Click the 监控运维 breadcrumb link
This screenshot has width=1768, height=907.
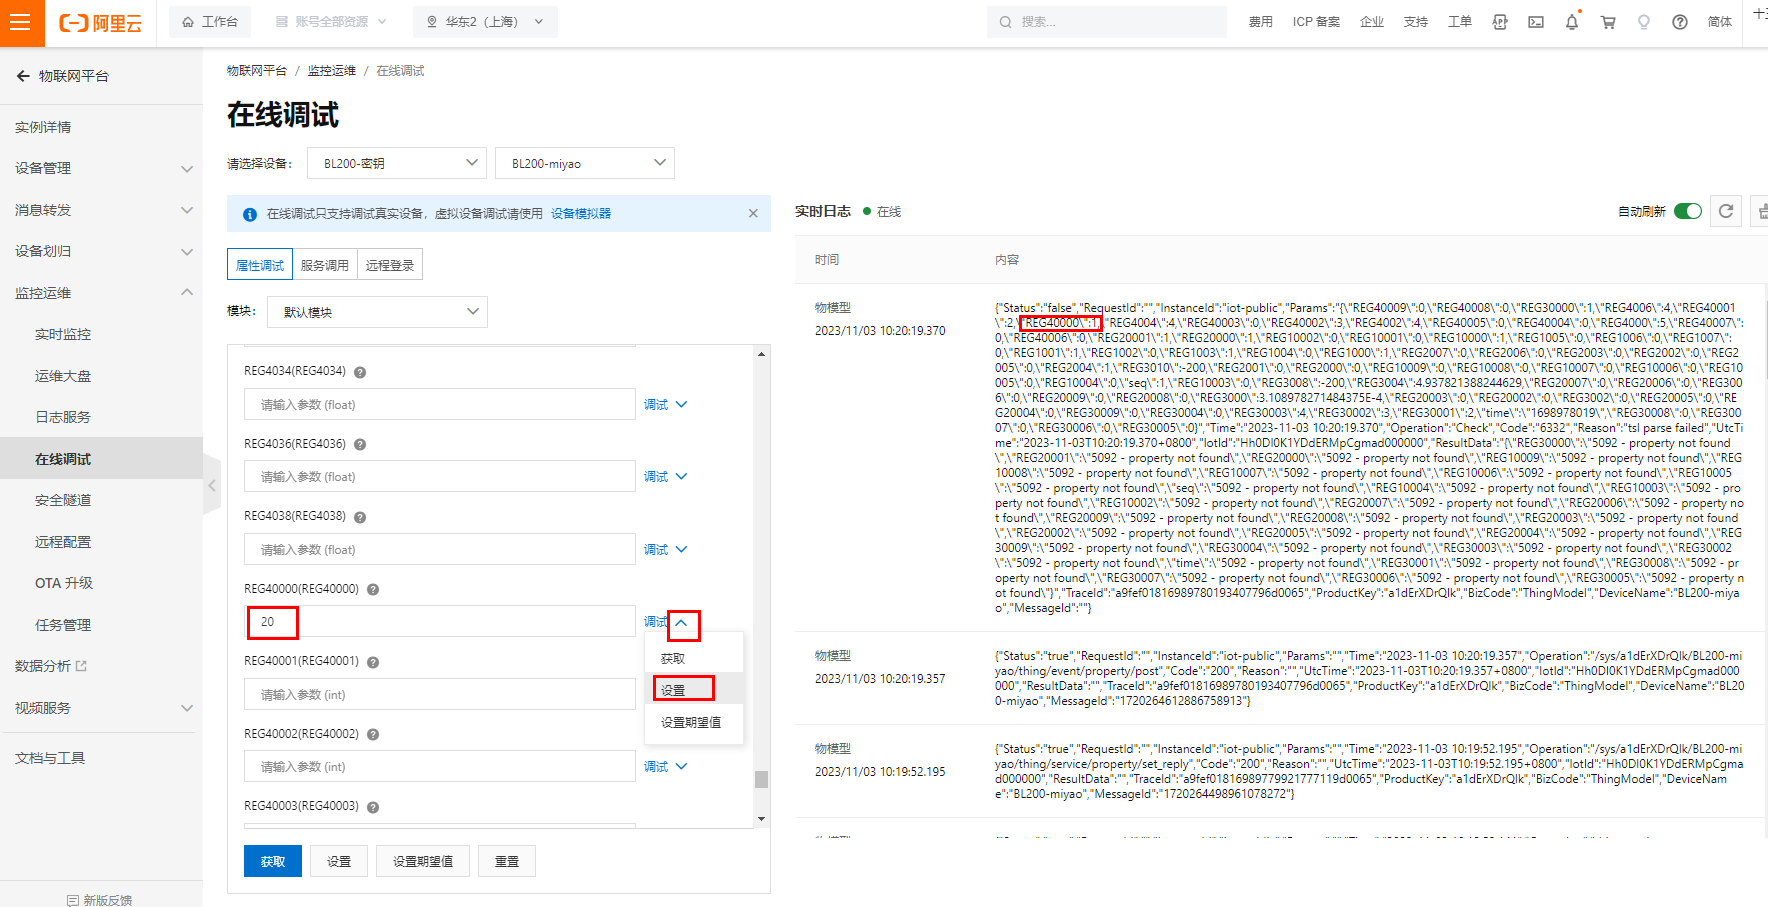click(332, 71)
